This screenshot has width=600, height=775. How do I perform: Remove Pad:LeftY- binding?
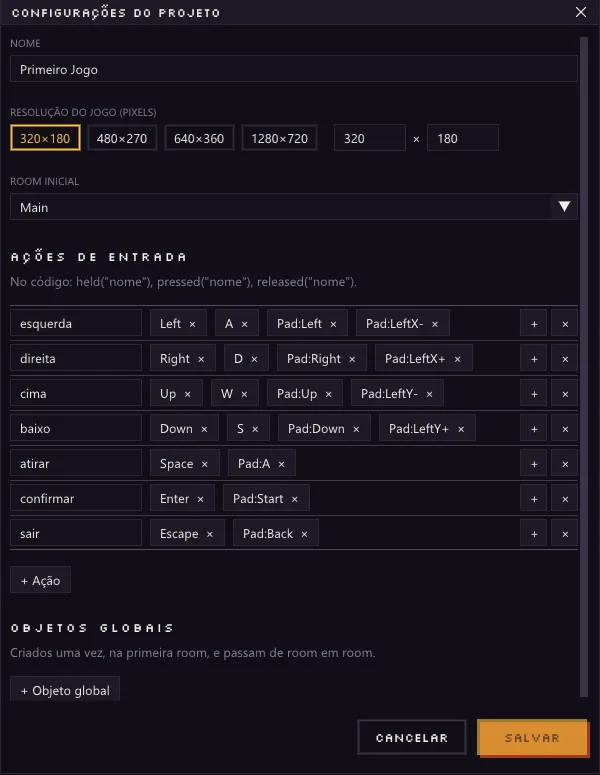(429, 394)
